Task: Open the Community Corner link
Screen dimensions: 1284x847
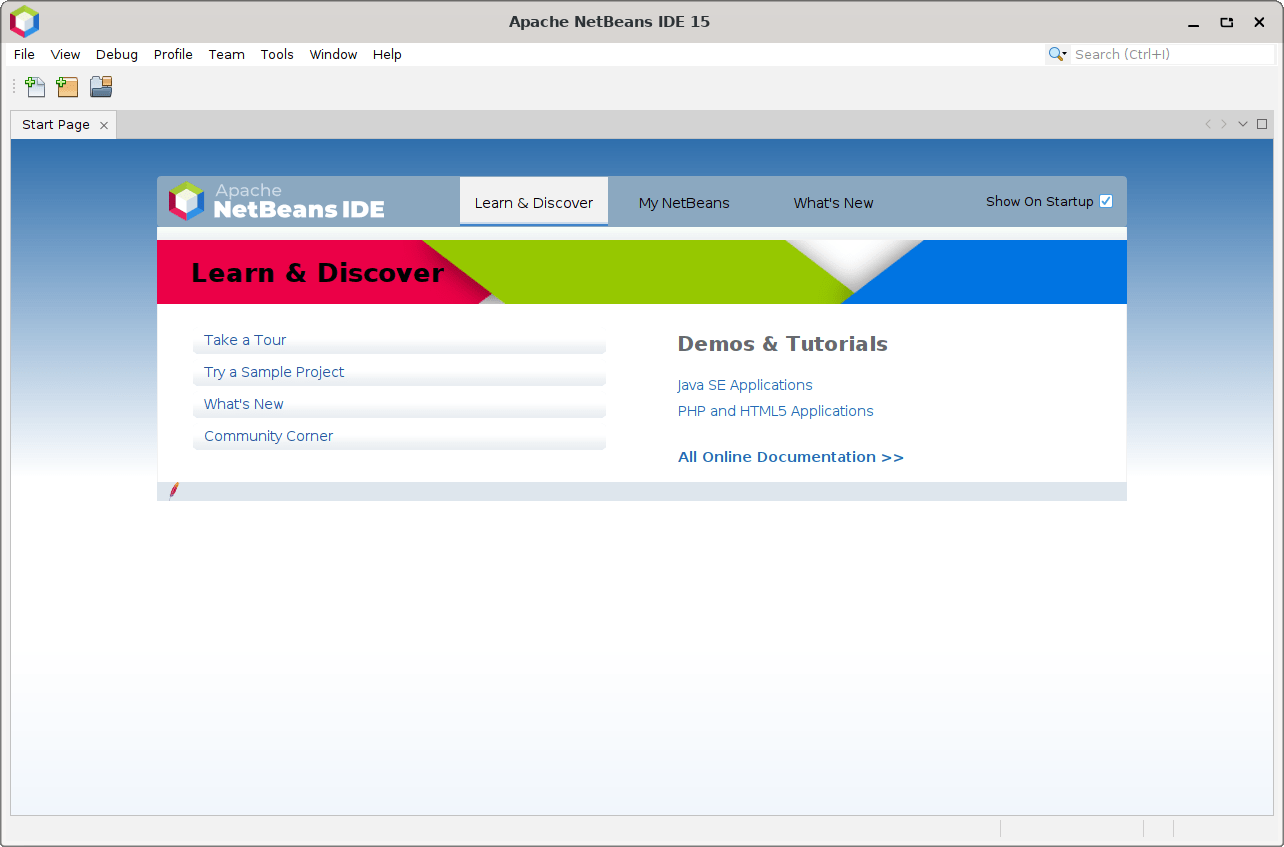Action: point(268,436)
